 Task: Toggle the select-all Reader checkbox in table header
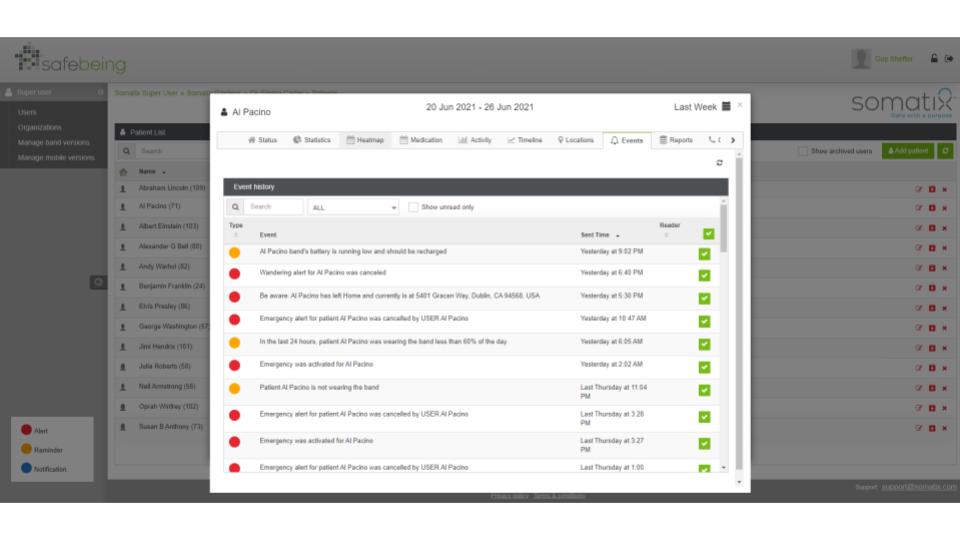(708, 234)
